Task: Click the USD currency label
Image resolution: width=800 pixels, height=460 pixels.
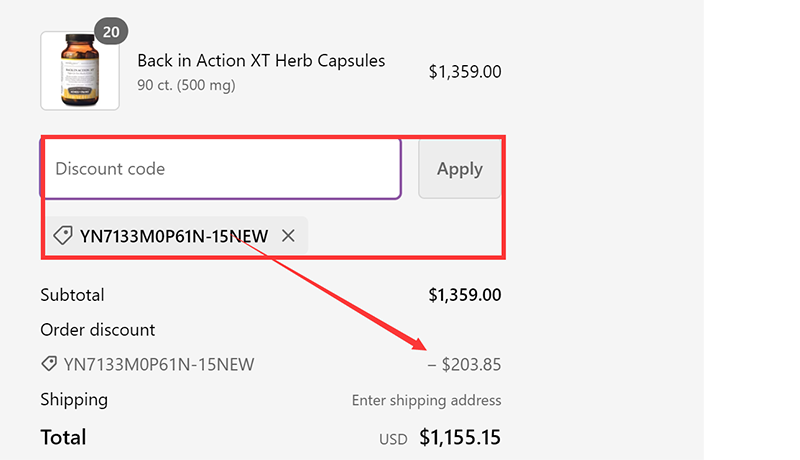Action: [393, 439]
